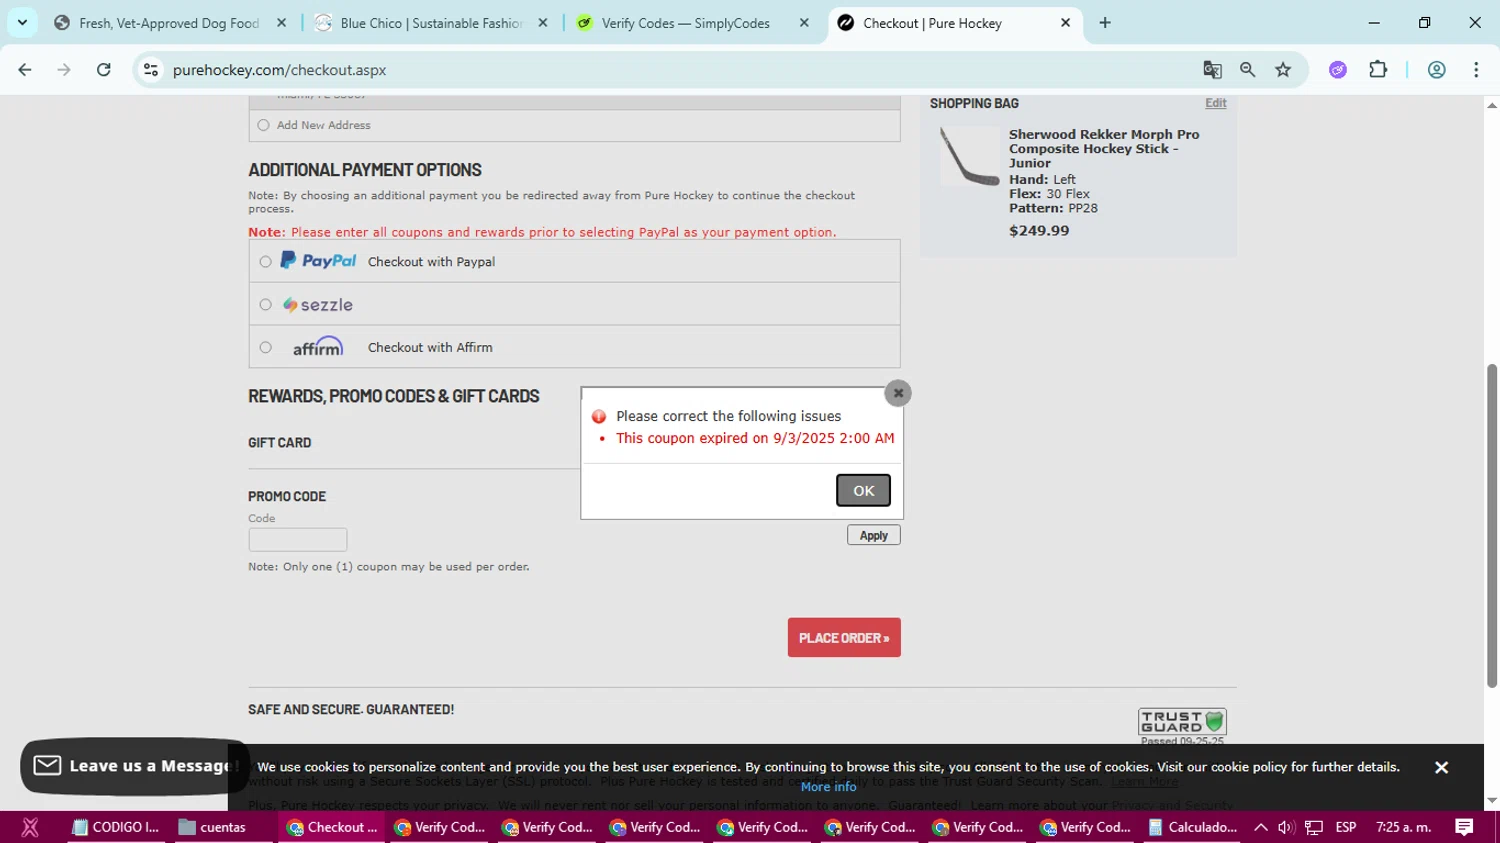Close the Blue Chico browser tab
The image size is (1500, 843).
[x=542, y=23]
